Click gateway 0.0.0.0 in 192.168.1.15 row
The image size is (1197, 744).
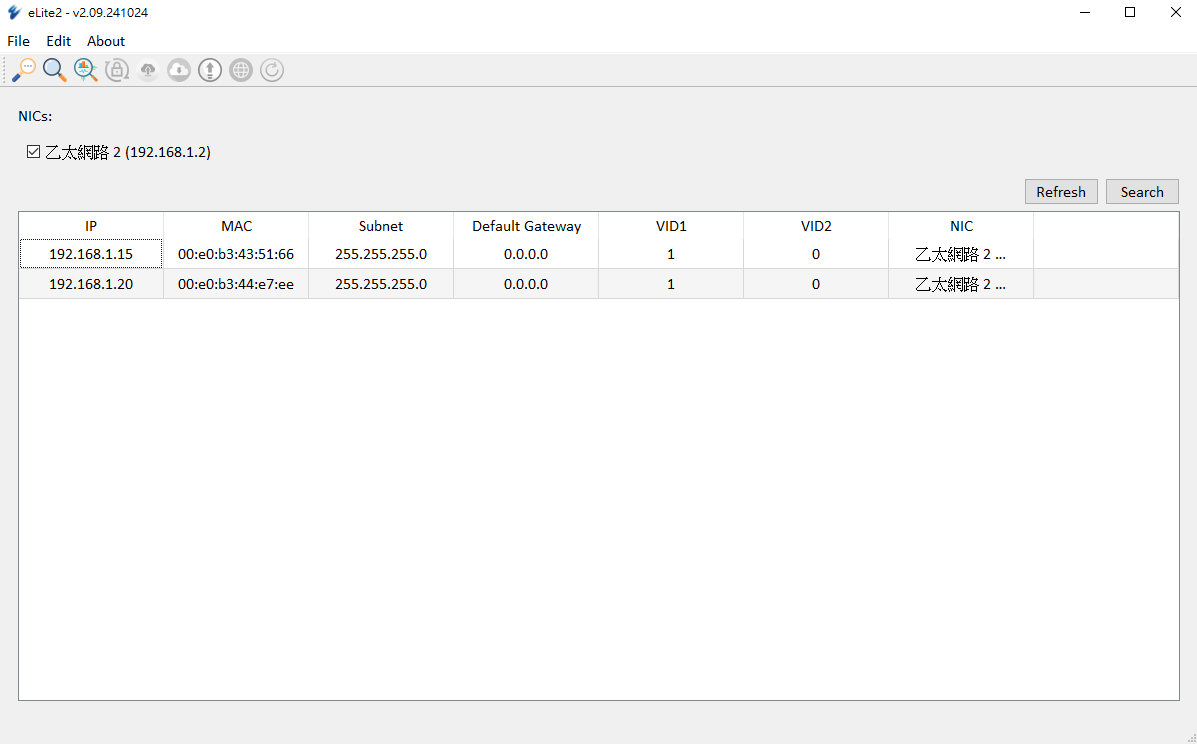click(x=526, y=254)
